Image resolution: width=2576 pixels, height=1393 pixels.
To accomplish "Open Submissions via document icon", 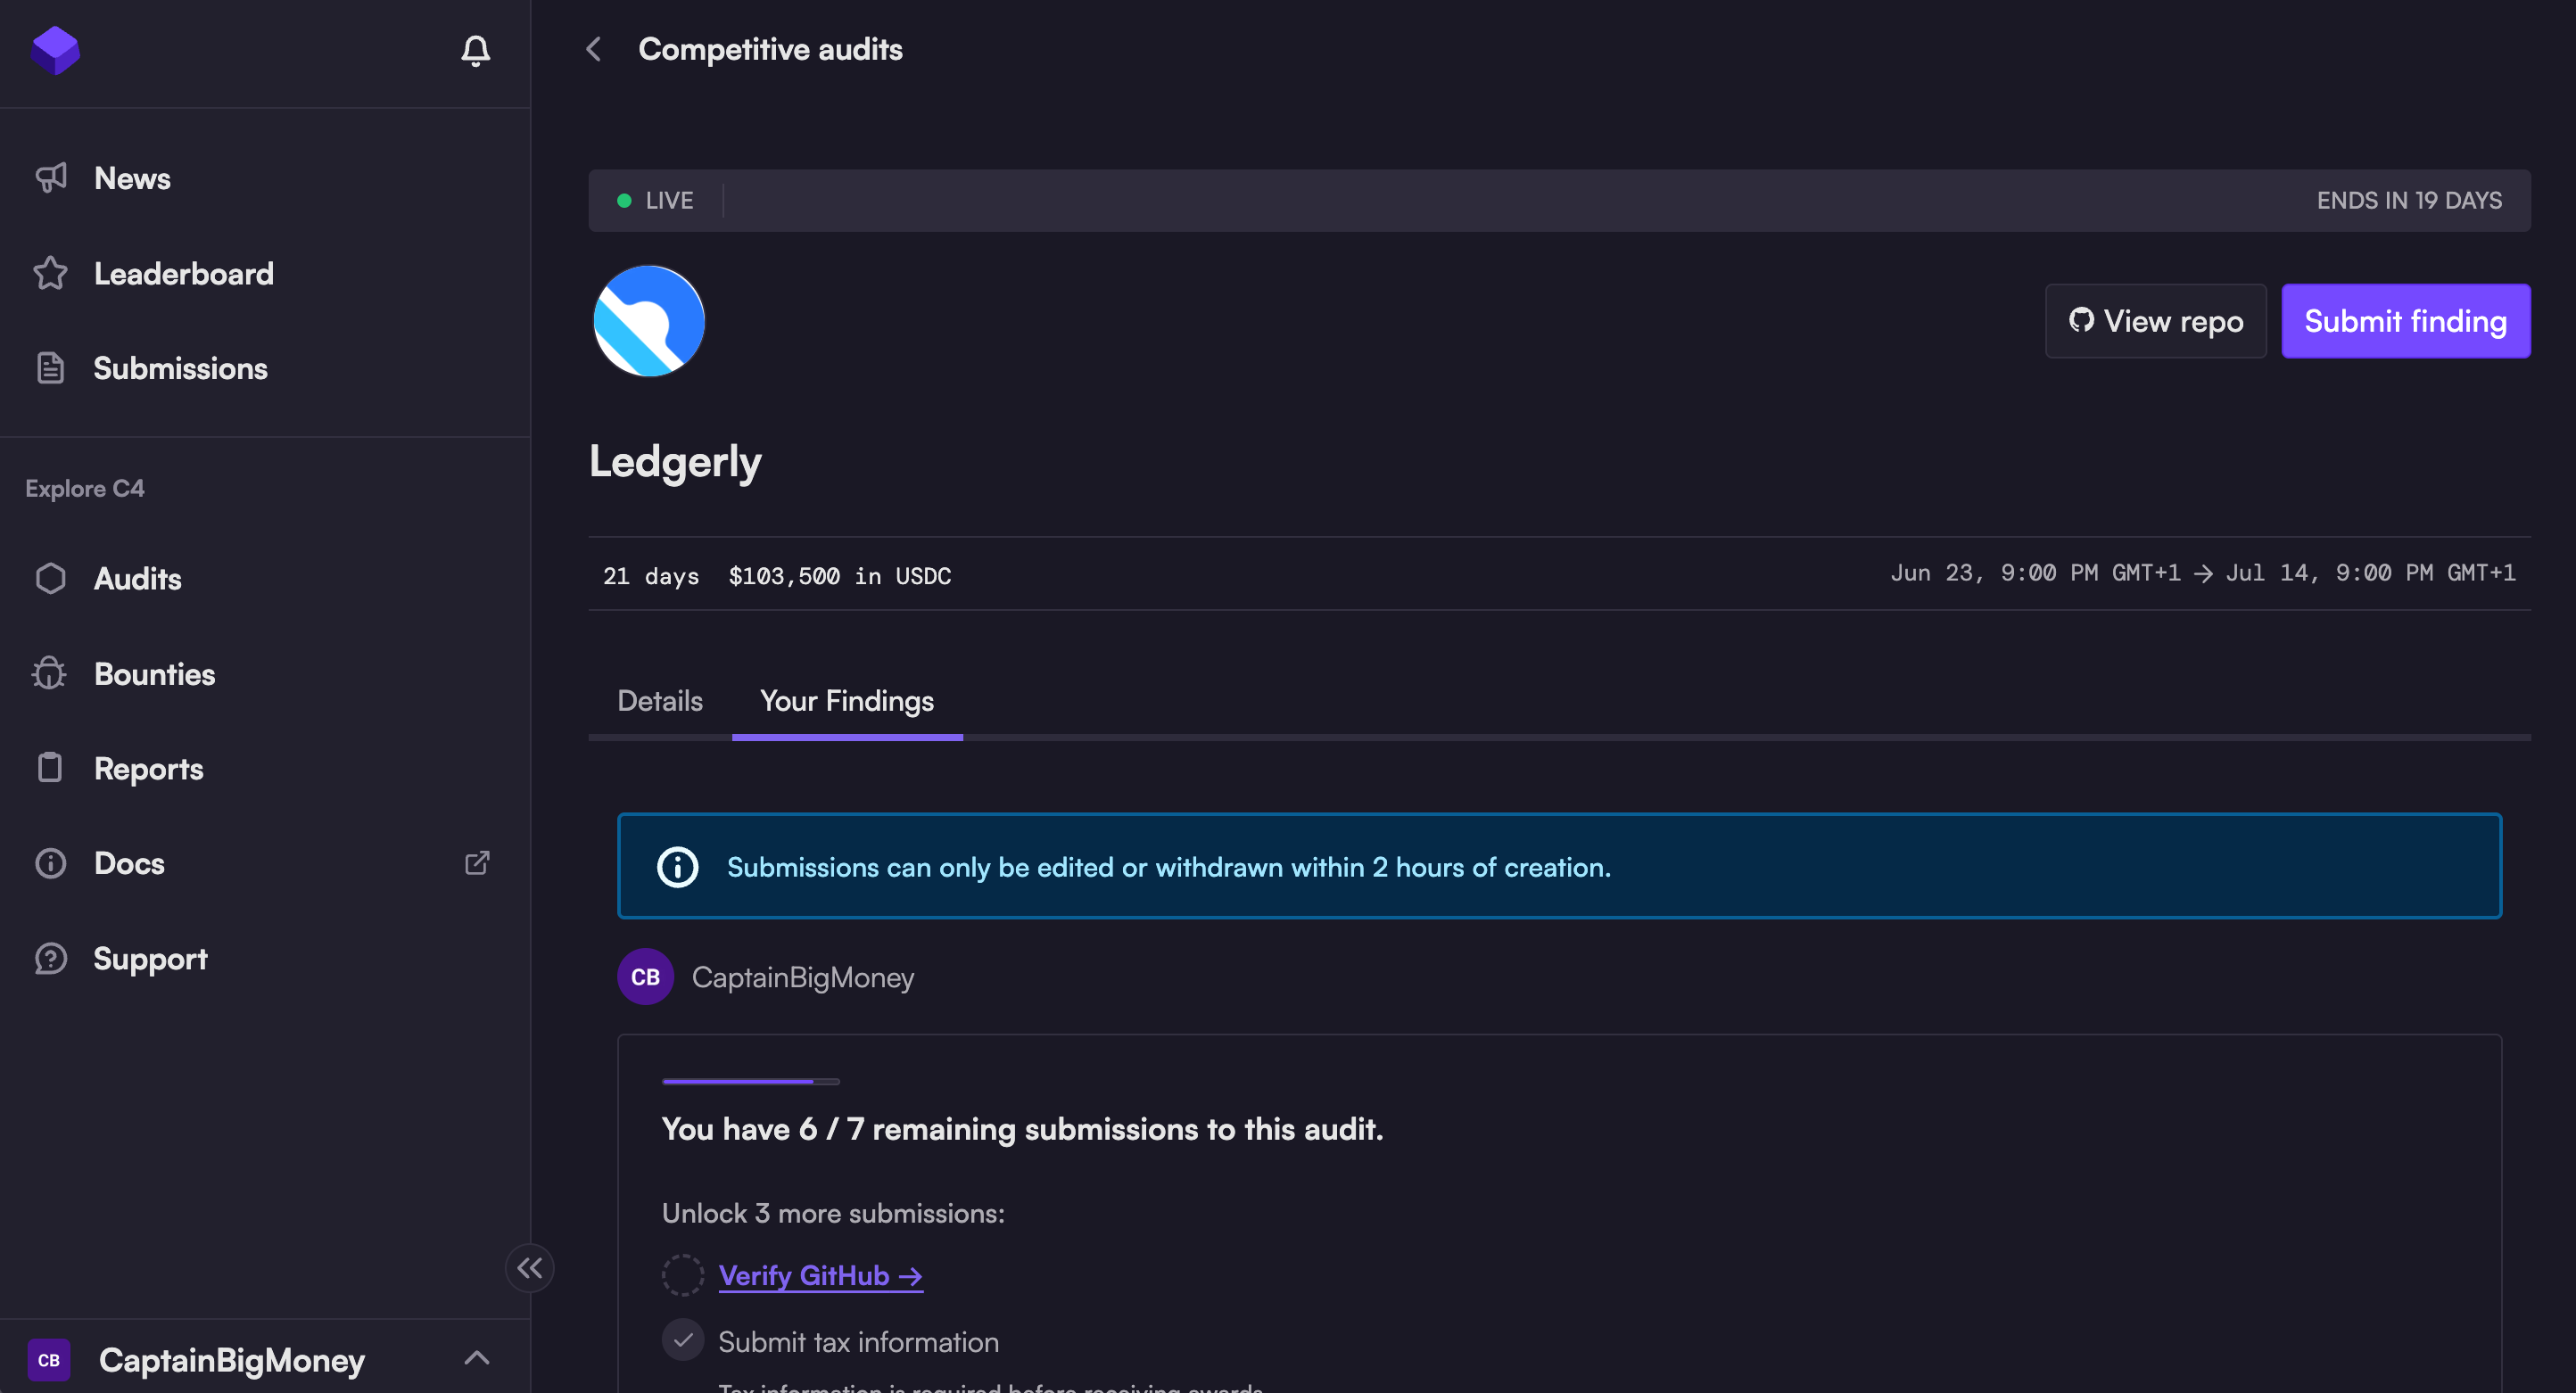I will tap(50, 368).
